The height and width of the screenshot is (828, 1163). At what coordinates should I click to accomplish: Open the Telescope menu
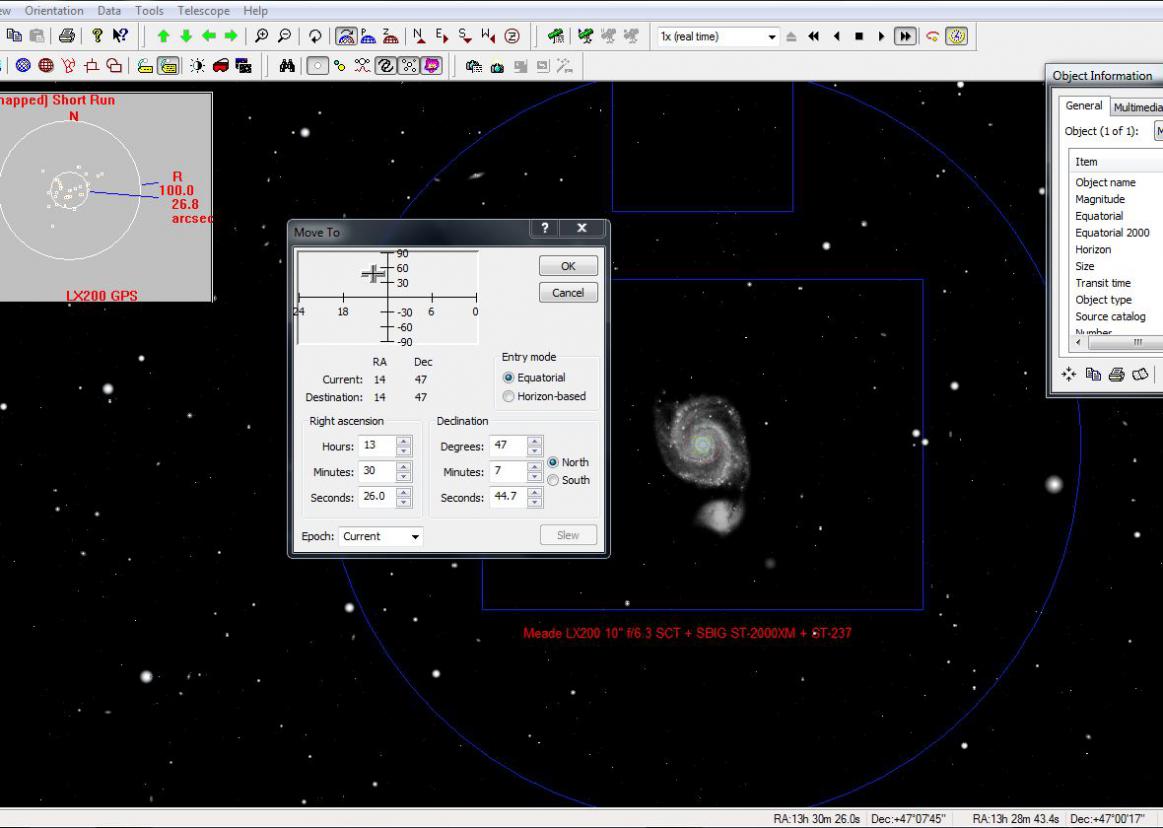pos(203,11)
